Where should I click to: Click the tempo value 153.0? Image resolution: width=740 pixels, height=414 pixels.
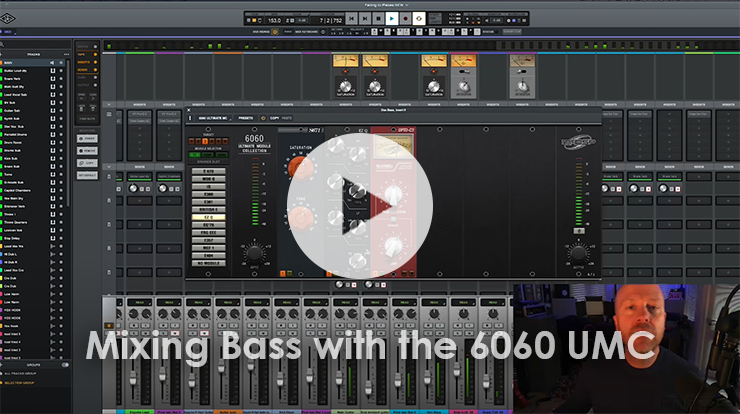tap(274, 20)
